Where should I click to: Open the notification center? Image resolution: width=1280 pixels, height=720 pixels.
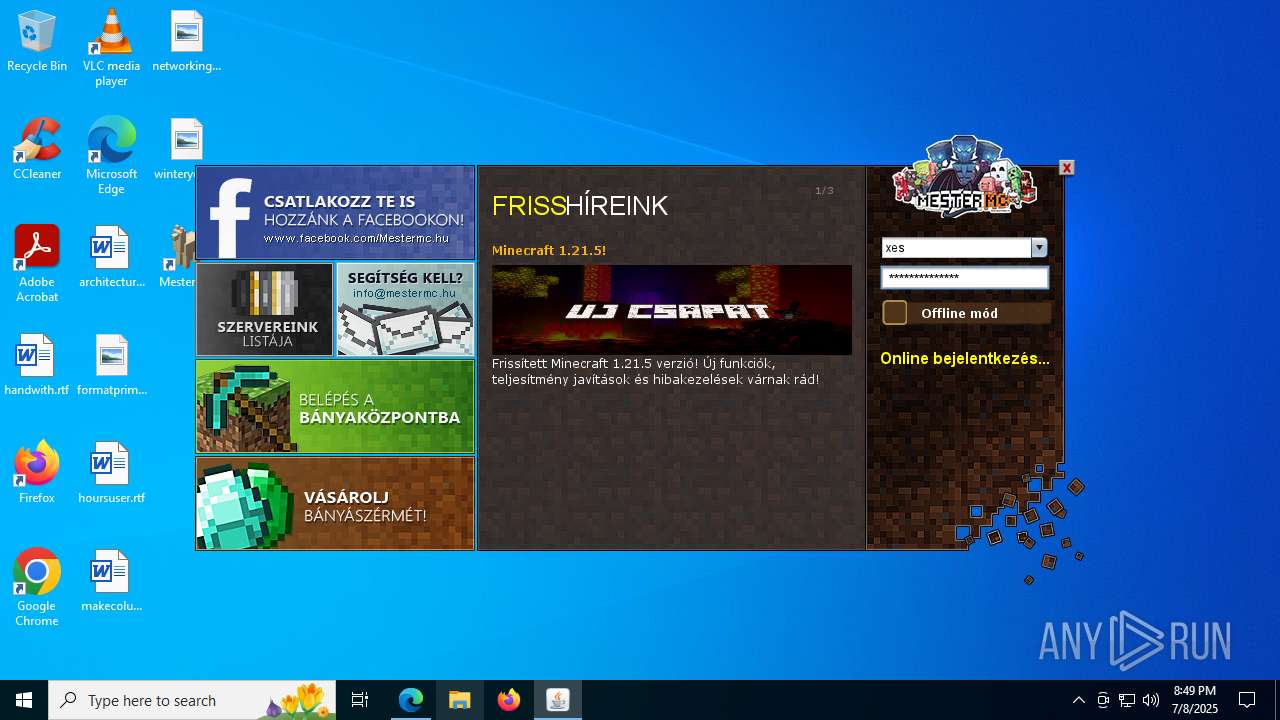1247,700
